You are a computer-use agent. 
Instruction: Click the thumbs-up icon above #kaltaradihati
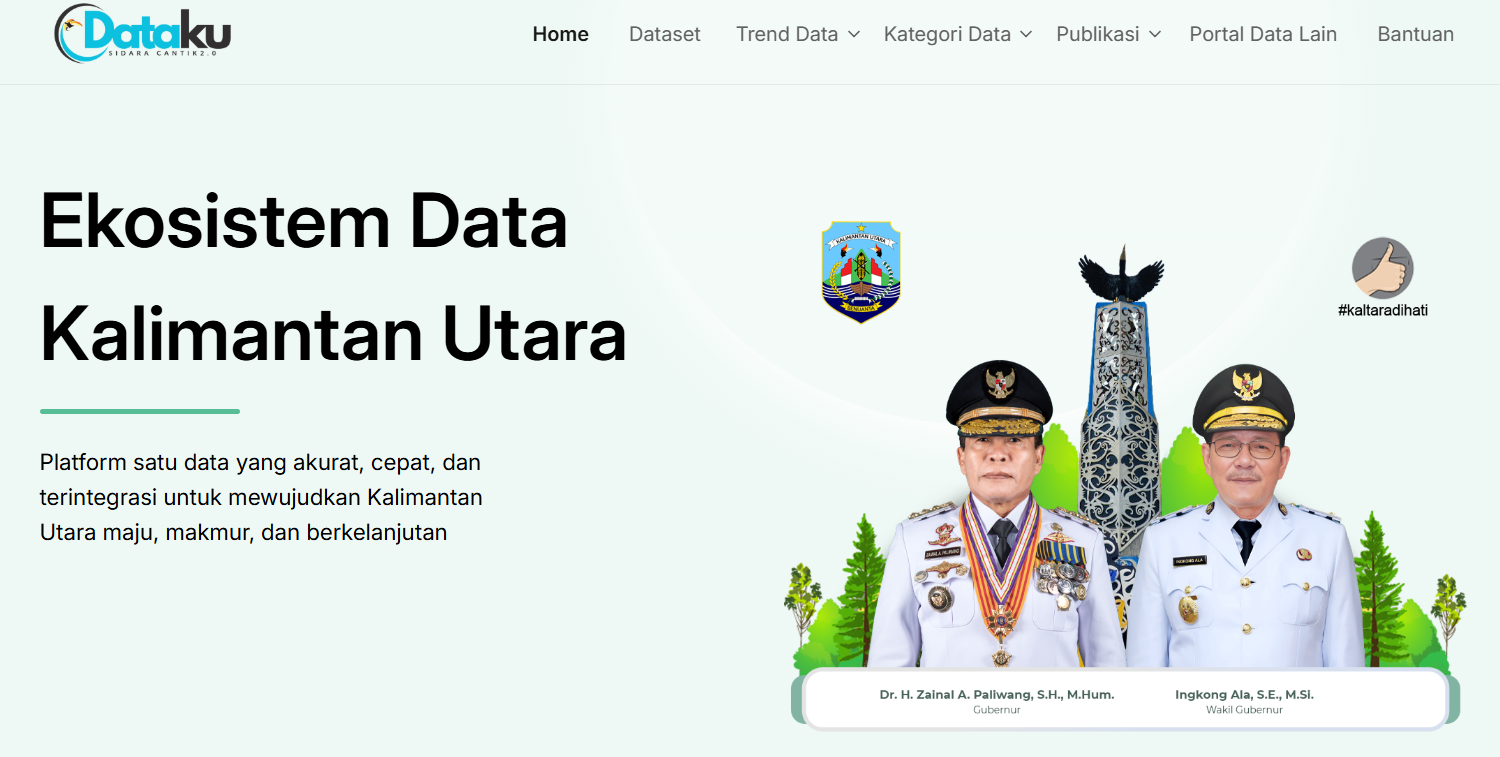(1382, 268)
